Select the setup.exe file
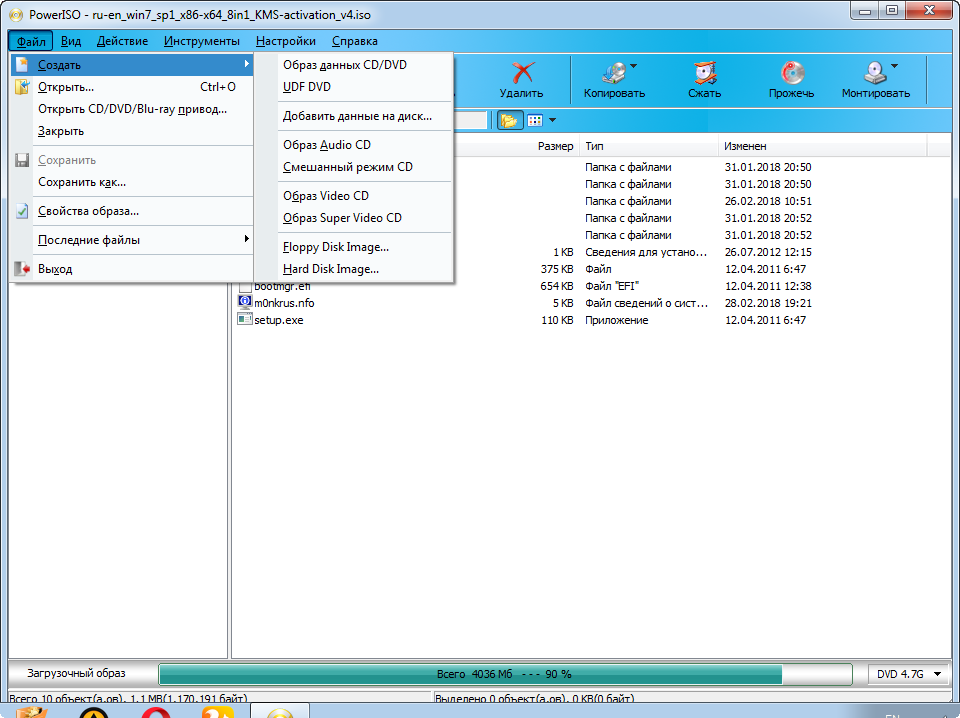The image size is (960, 718). coord(279,320)
